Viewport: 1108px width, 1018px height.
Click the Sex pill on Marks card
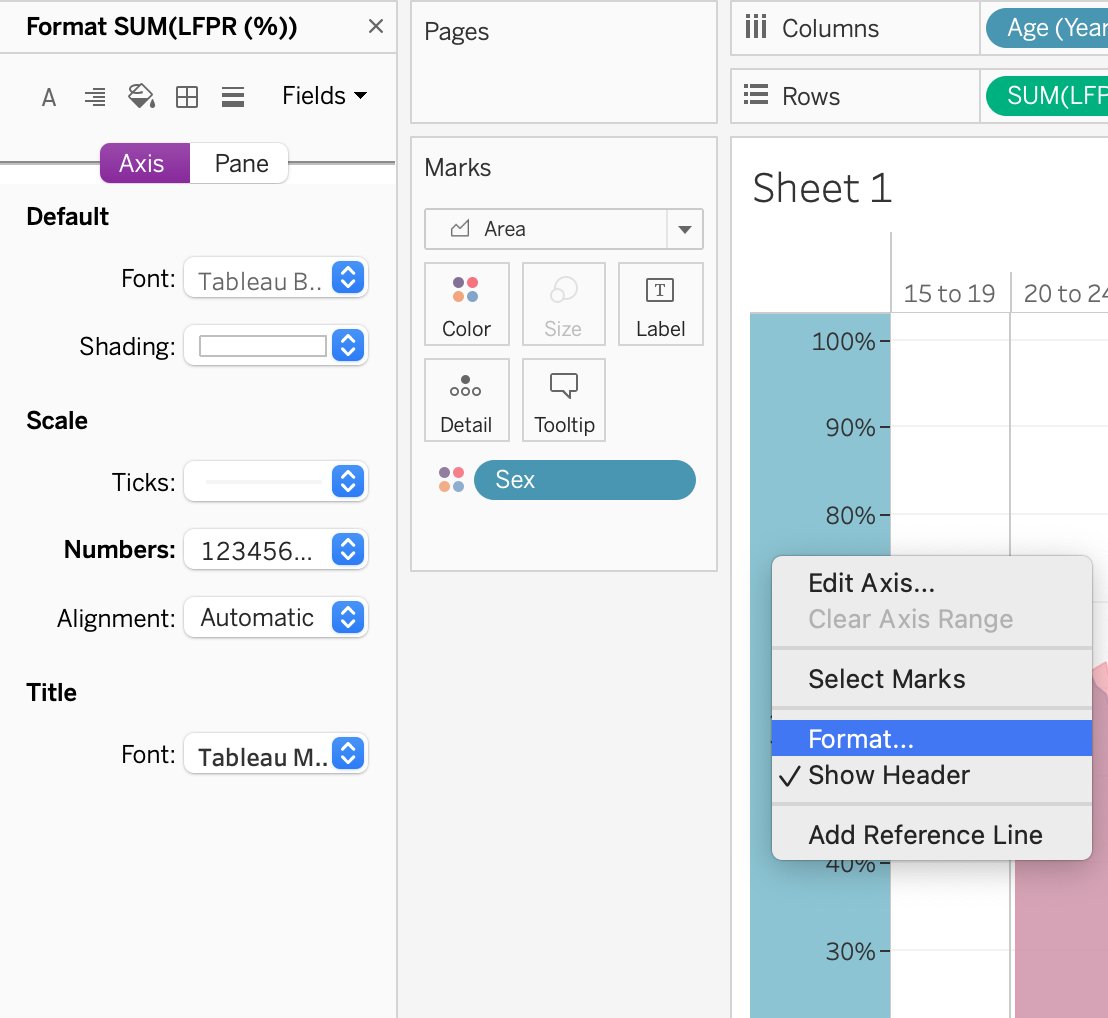tap(584, 480)
